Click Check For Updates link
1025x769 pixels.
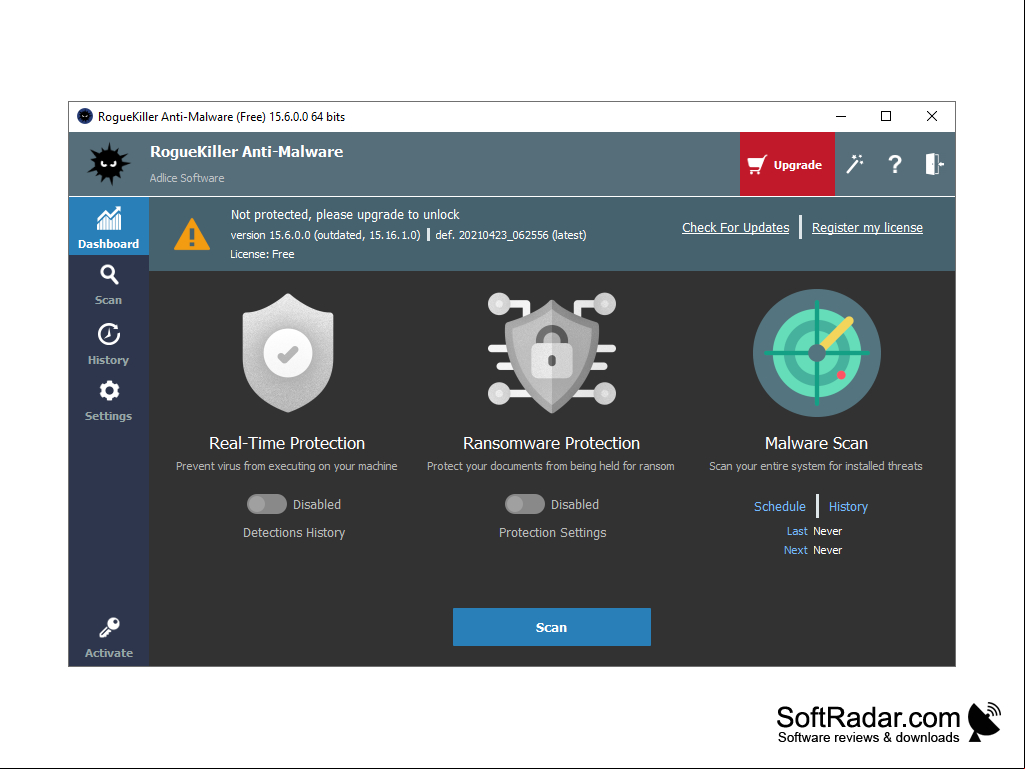tap(735, 228)
